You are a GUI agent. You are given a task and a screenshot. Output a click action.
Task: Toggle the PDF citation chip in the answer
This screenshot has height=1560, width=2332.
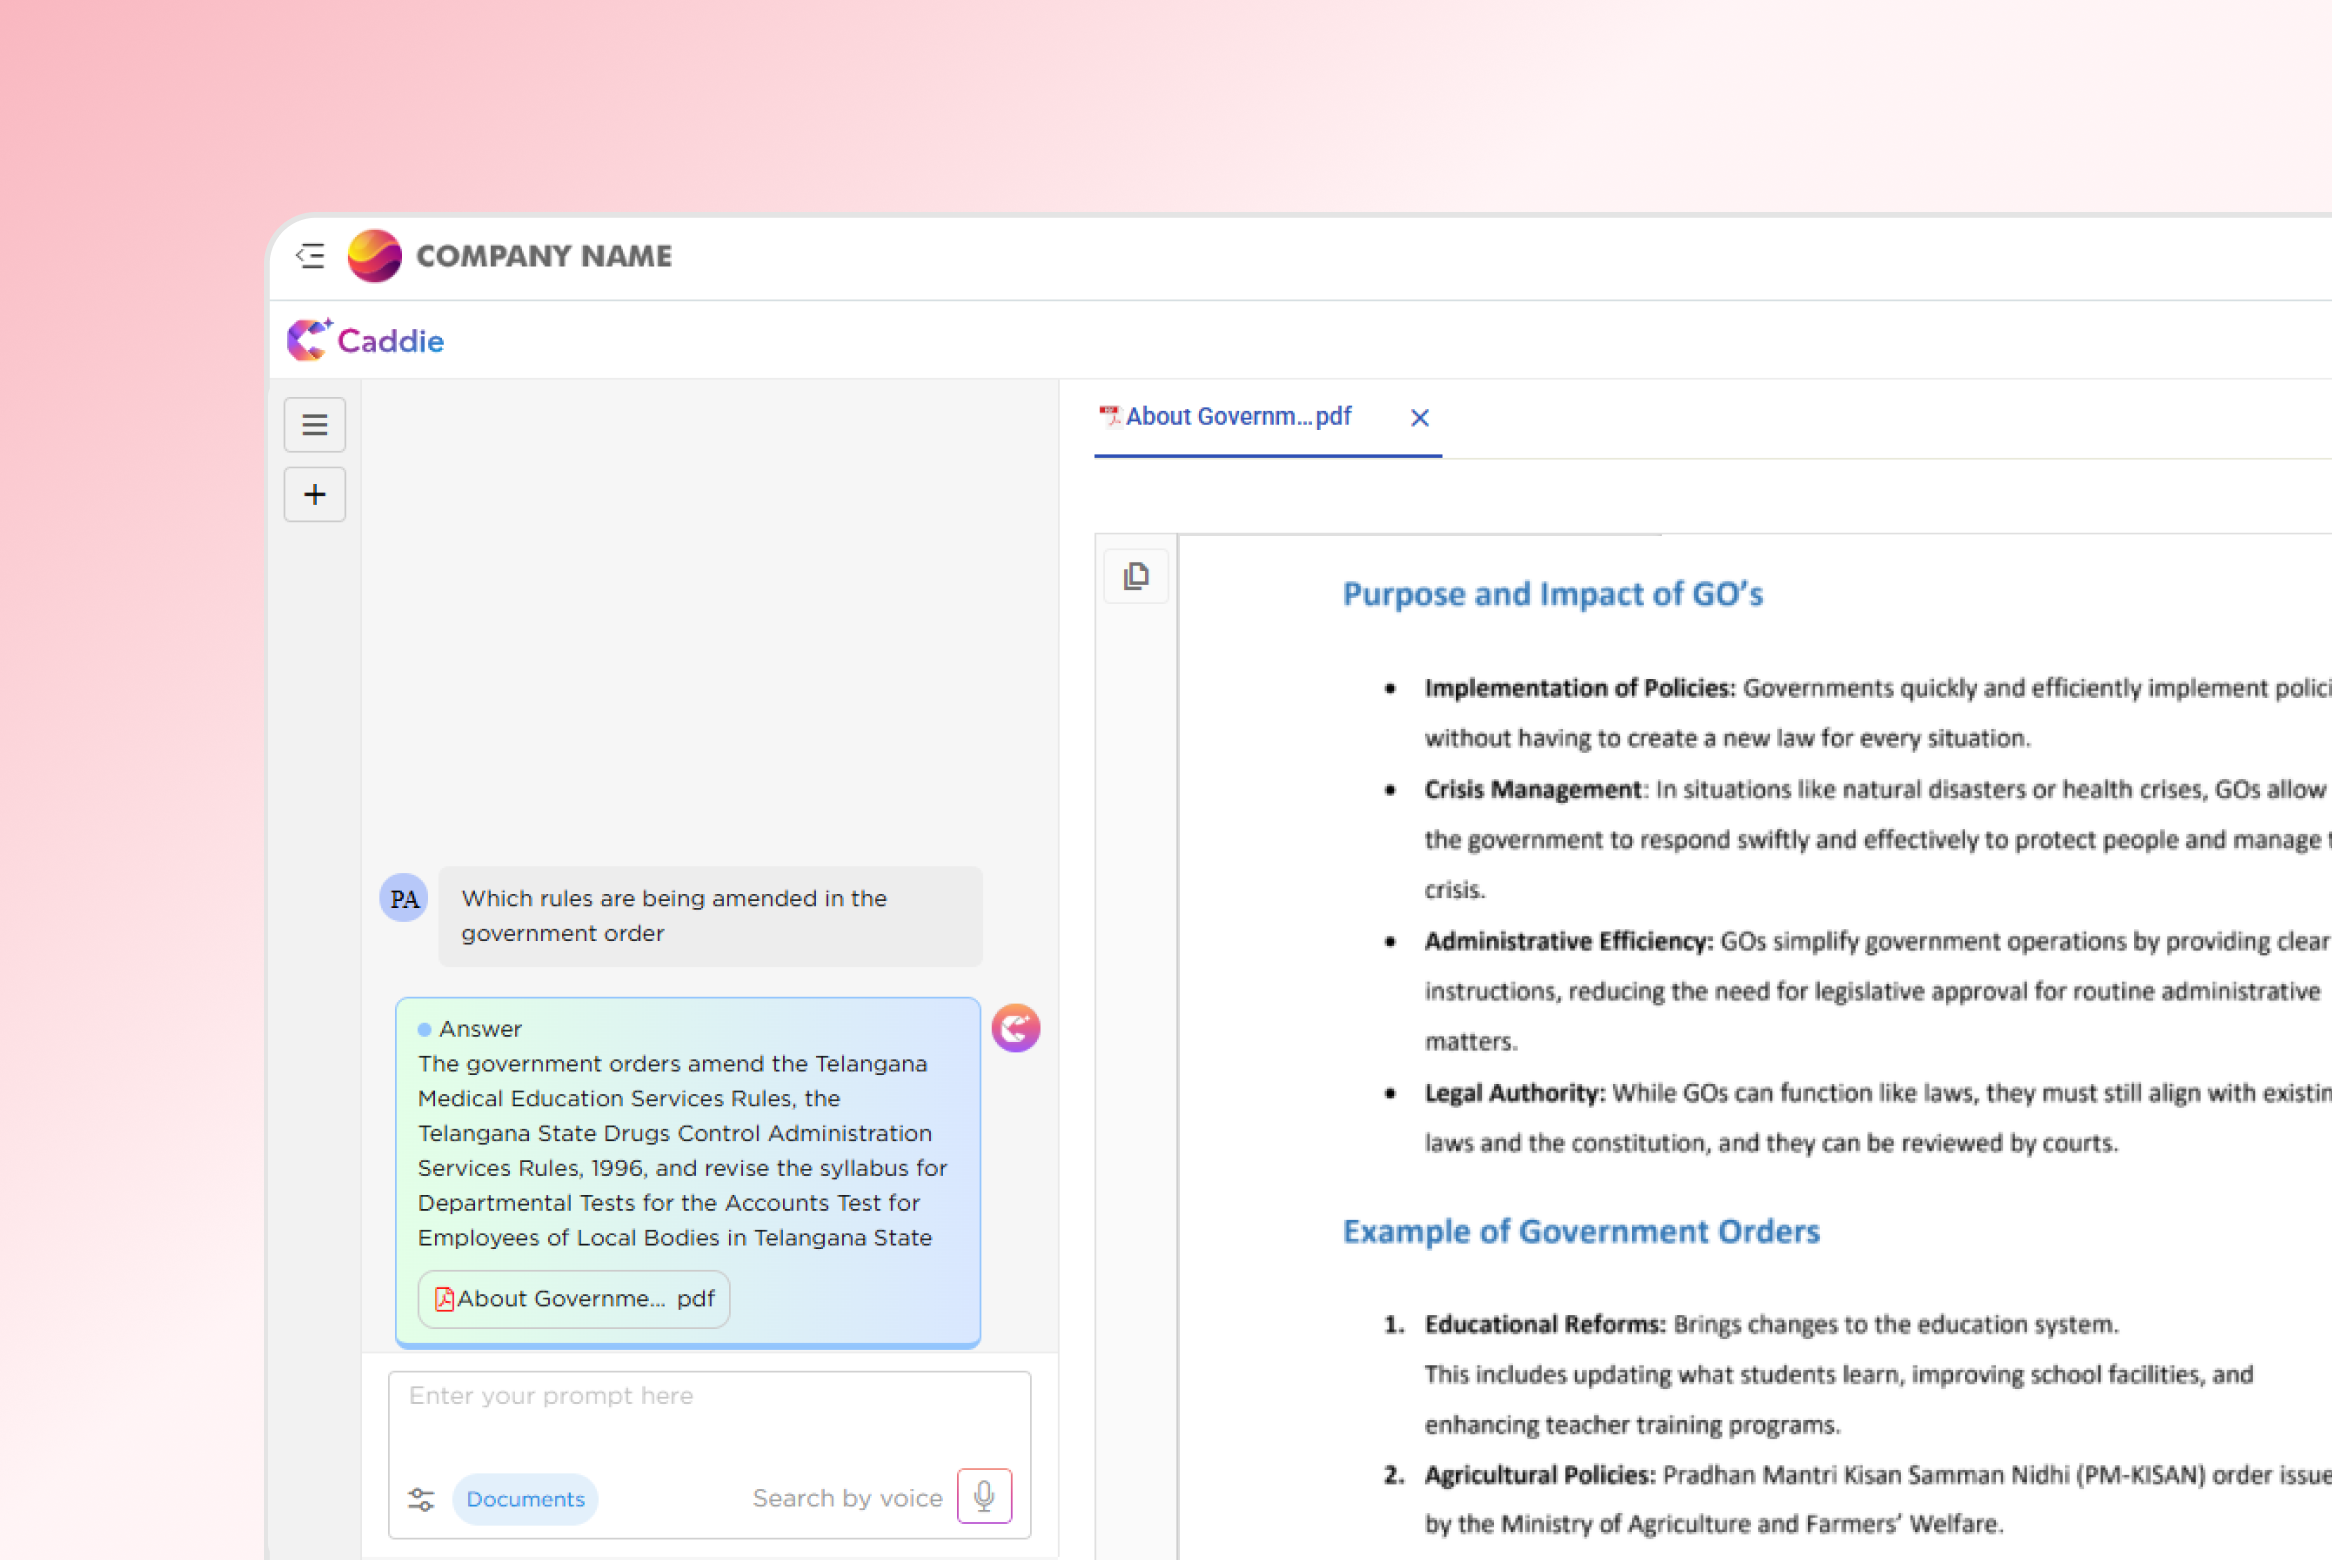[573, 1298]
